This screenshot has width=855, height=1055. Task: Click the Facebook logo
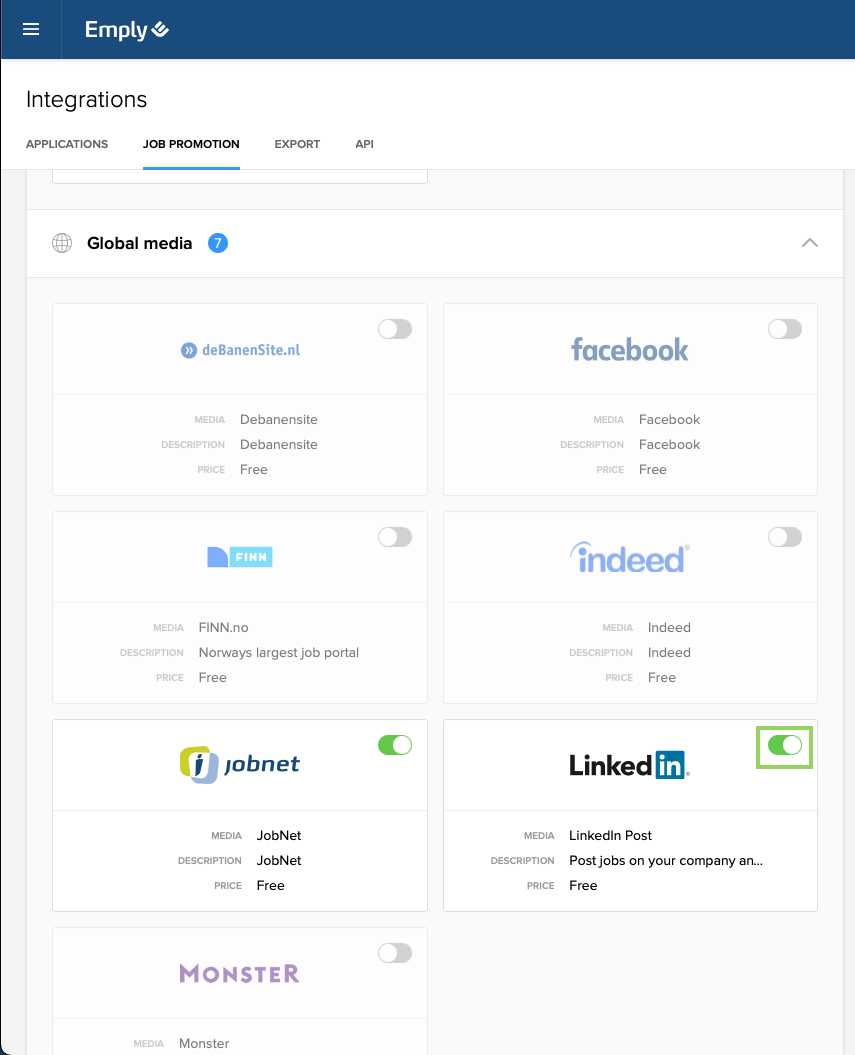point(629,350)
